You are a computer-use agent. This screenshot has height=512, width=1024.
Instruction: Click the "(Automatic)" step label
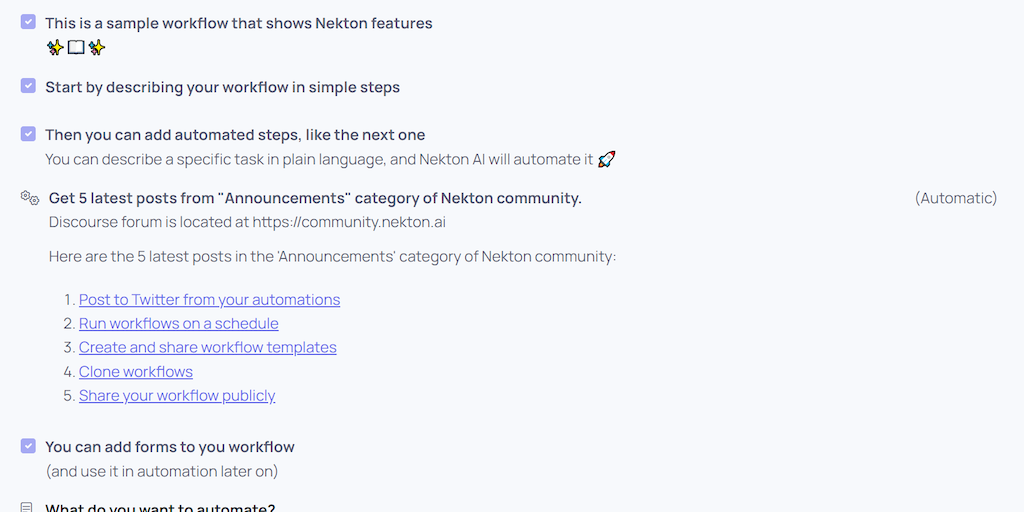pyautogui.click(x=955, y=198)
